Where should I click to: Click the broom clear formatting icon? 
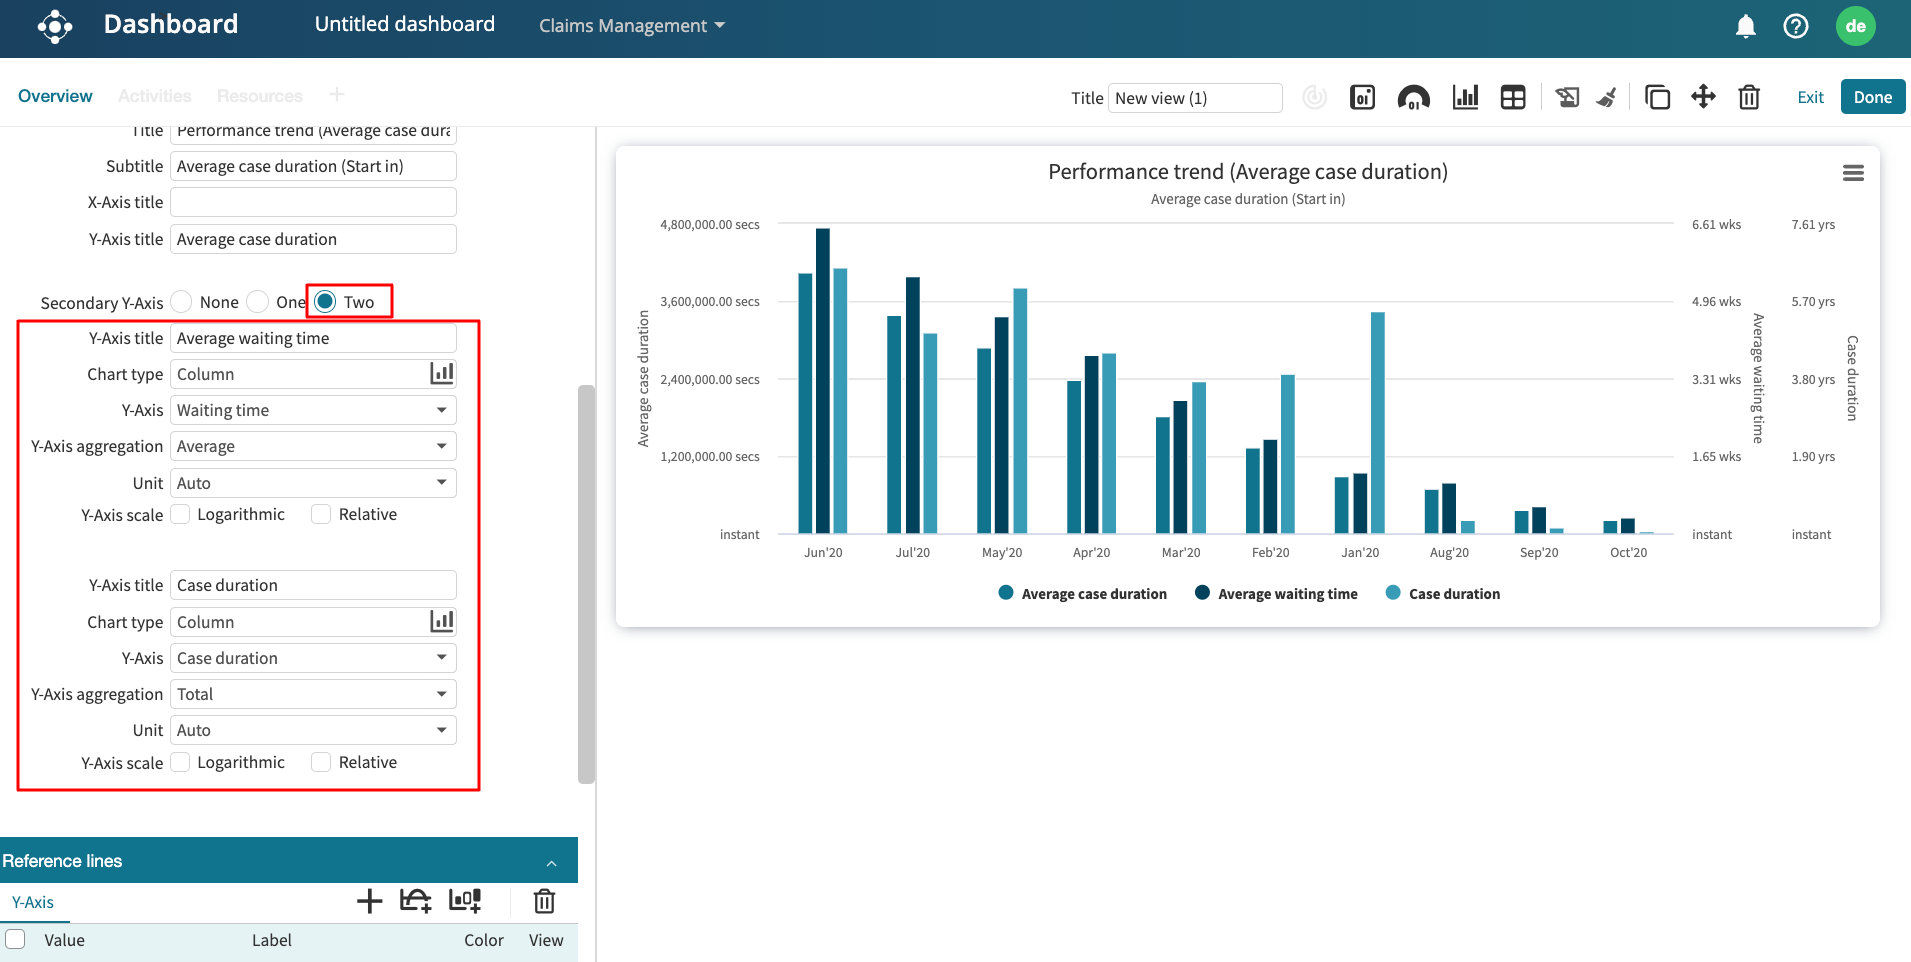pos(1607,97)
